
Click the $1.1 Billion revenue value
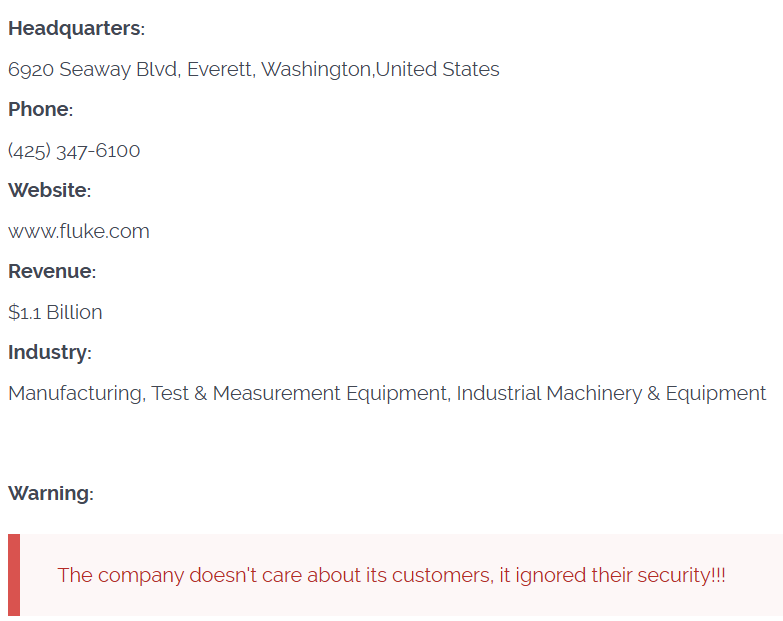[x=55, y=312]
